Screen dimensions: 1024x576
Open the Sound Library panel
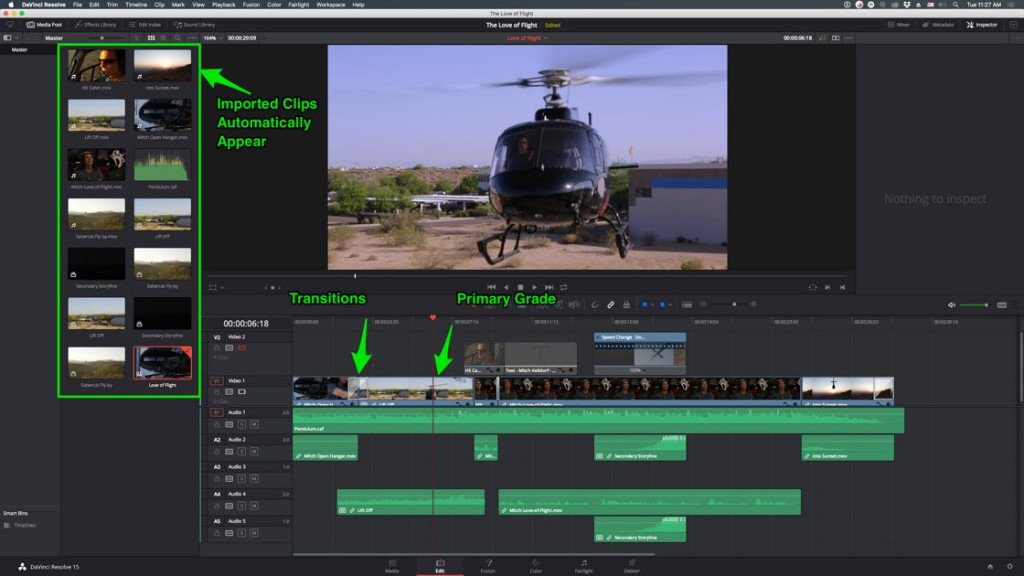tap(195, 25)
